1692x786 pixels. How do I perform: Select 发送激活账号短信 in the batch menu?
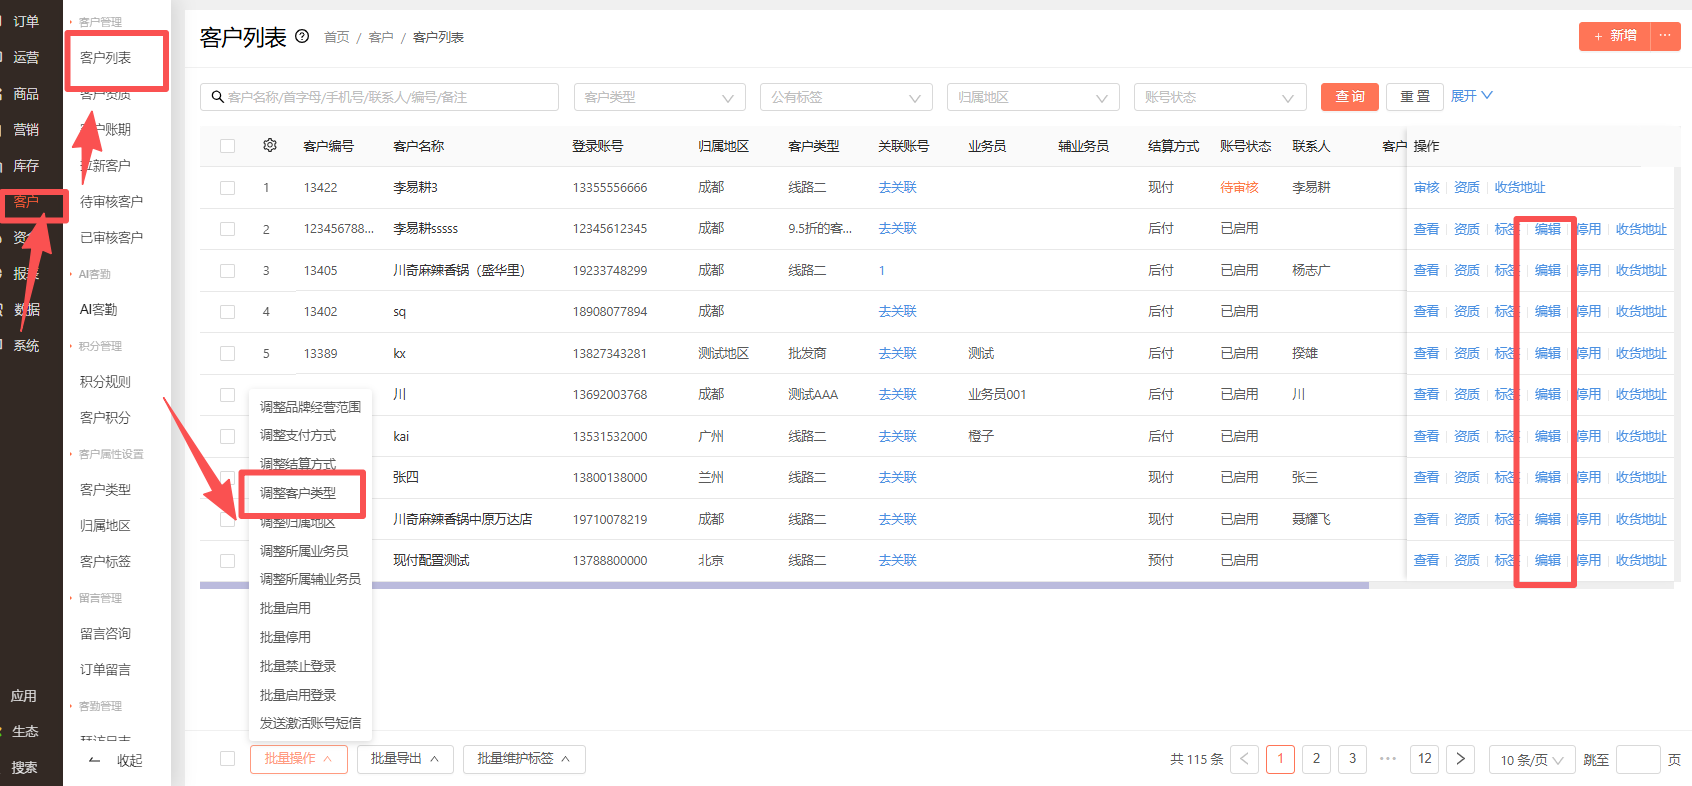[x=310, y=723]
